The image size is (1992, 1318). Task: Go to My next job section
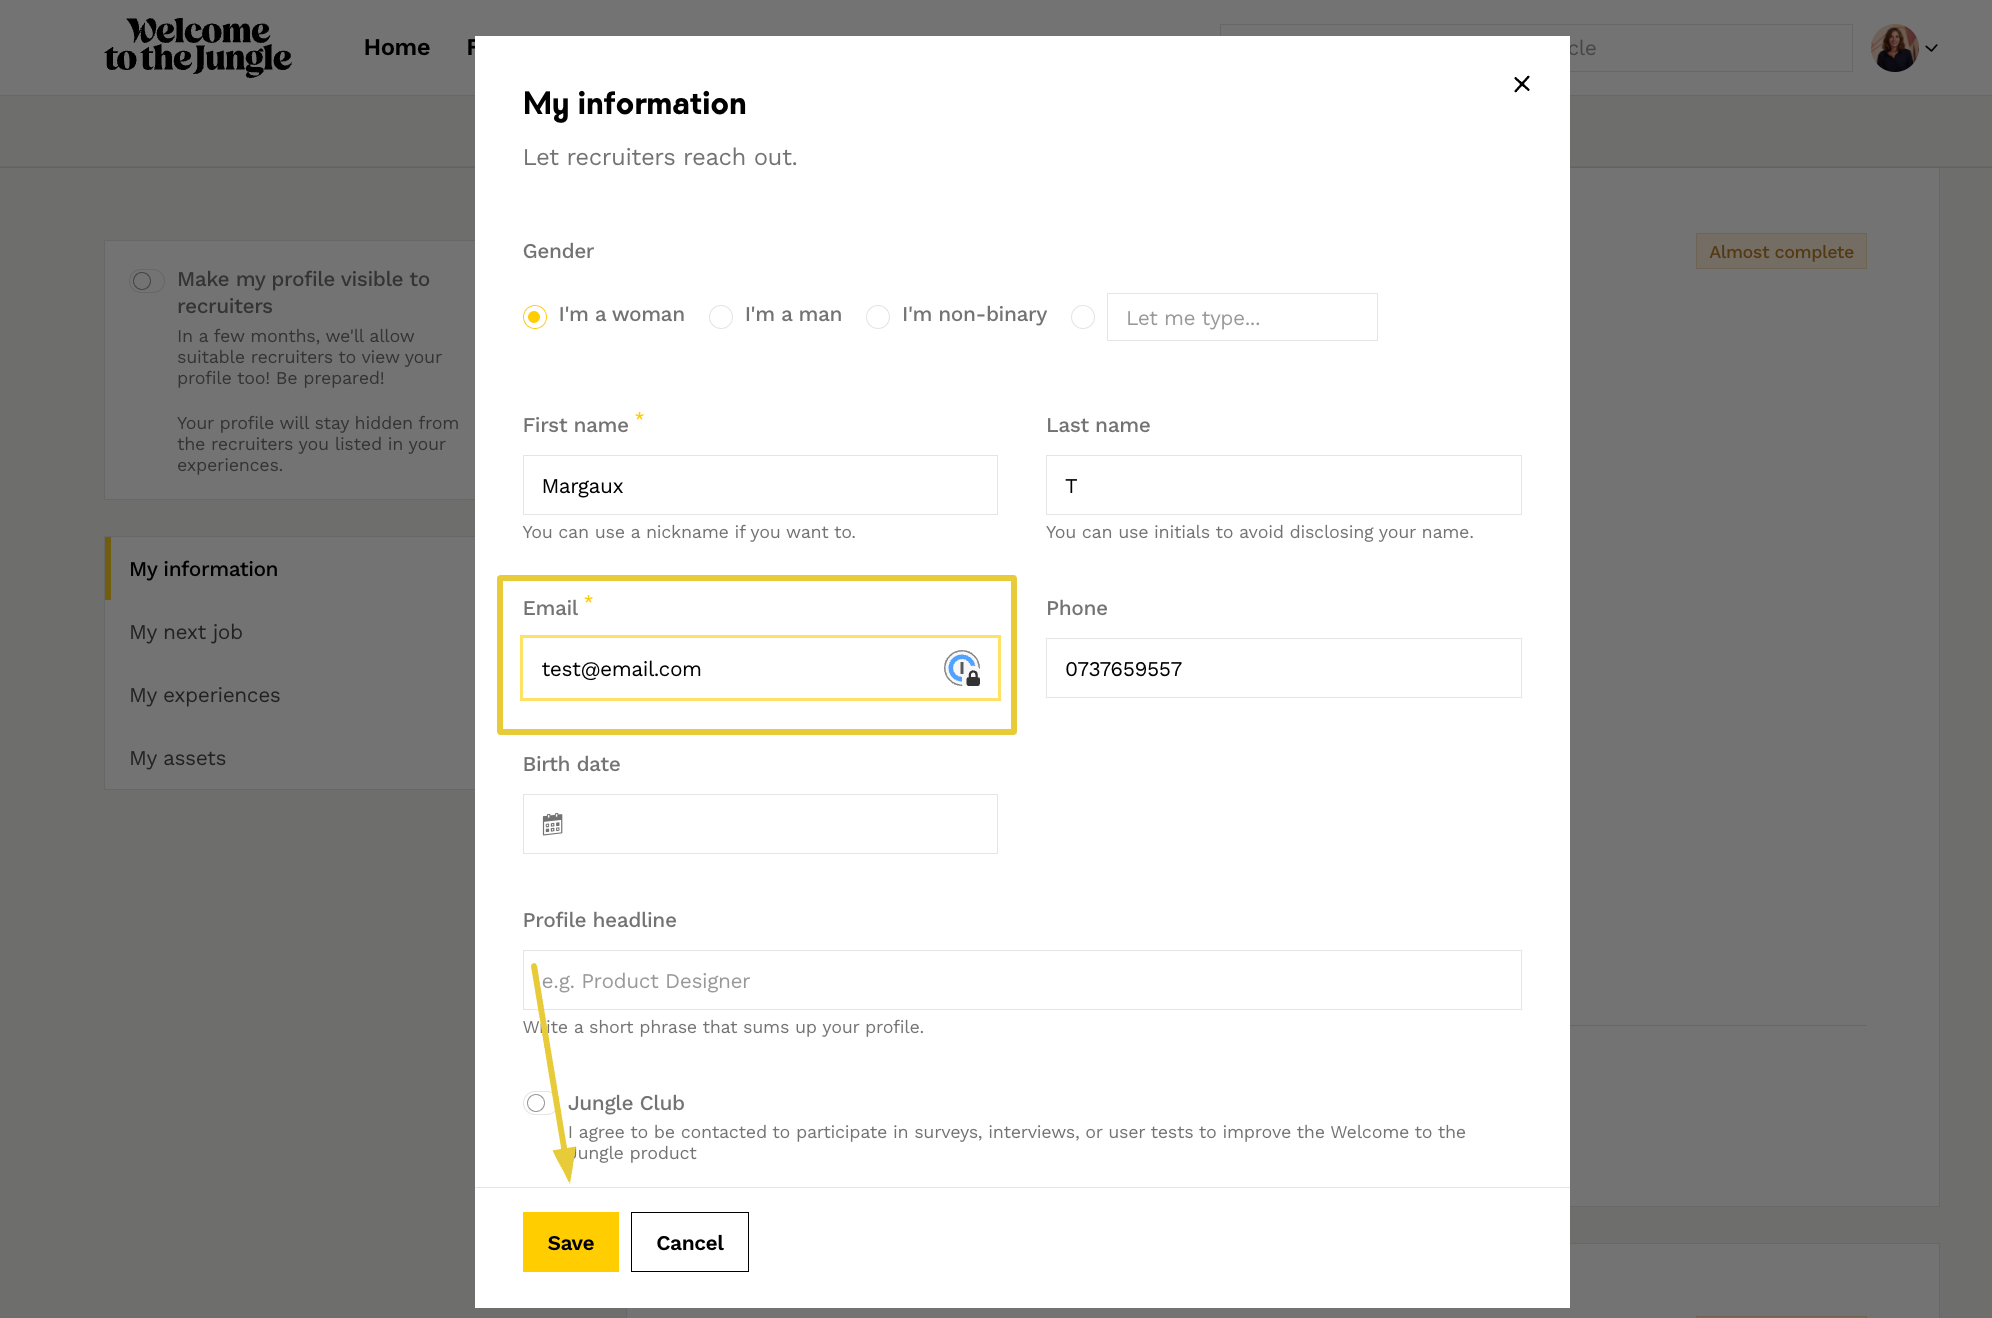pos(186,632)
